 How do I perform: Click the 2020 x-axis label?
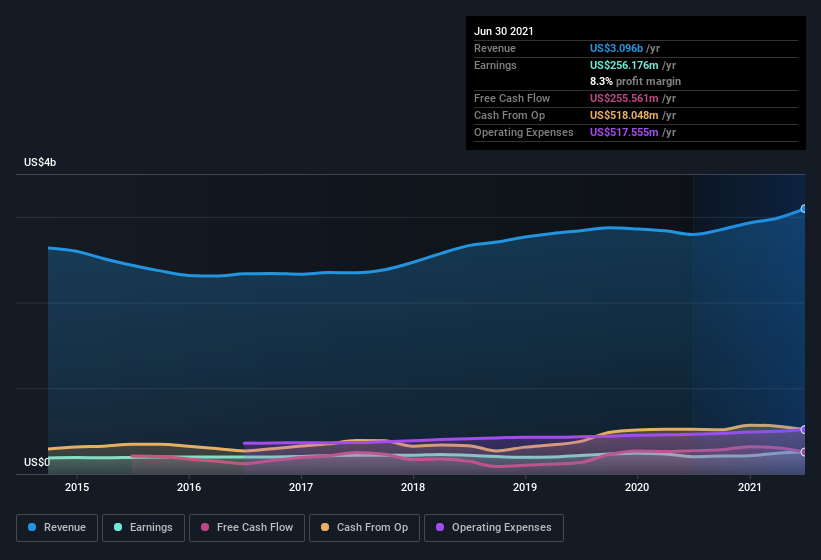tap(637, 487)
